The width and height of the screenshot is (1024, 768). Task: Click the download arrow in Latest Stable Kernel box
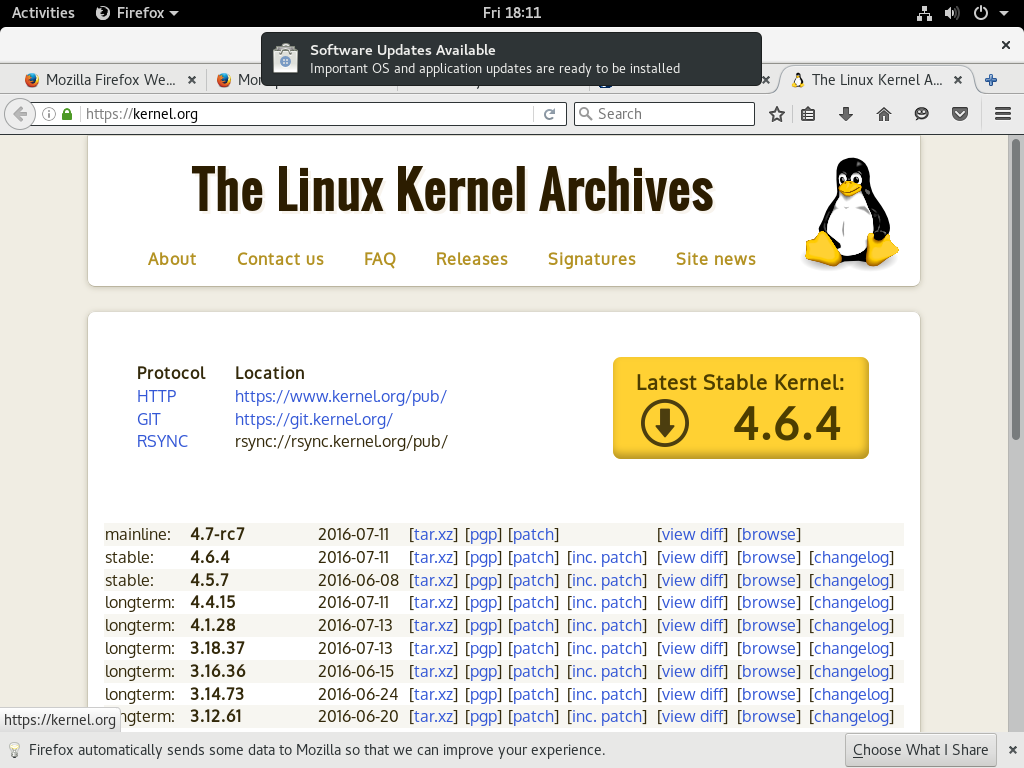tap(665, 423)
